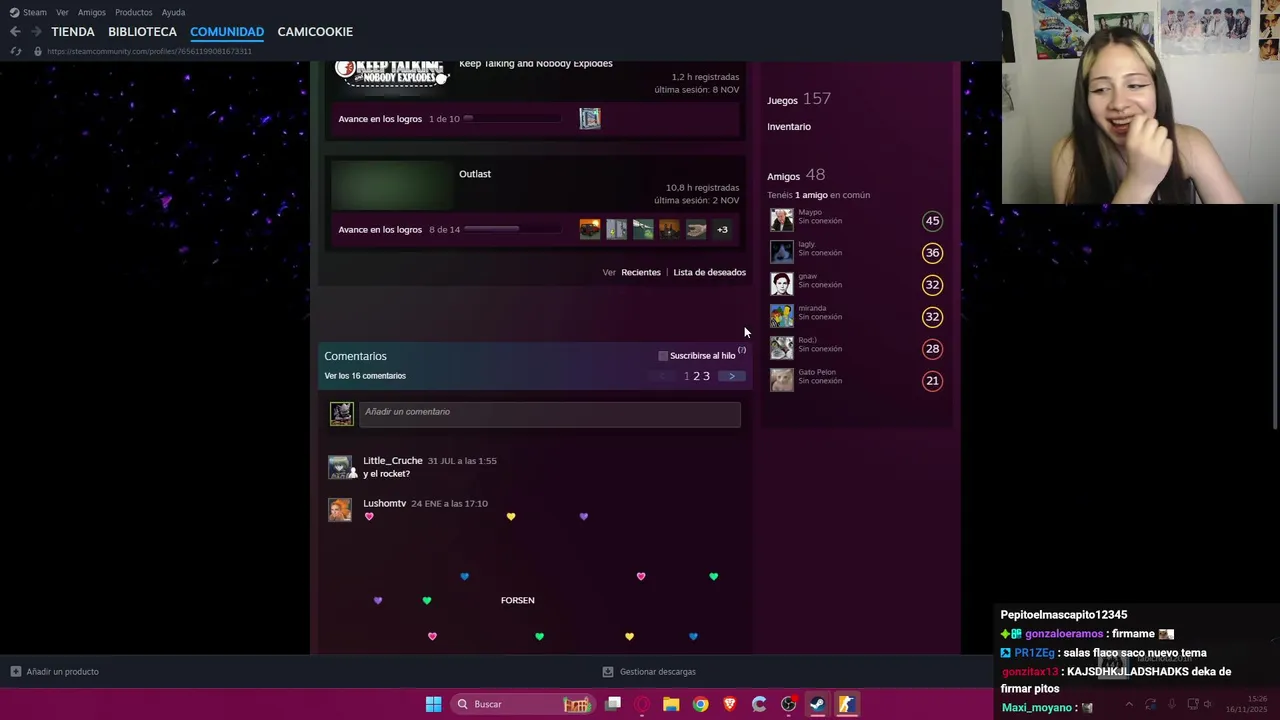Open Little_Cruche's commenter avatar
1280x720 pixels.
tap(340, 467)
